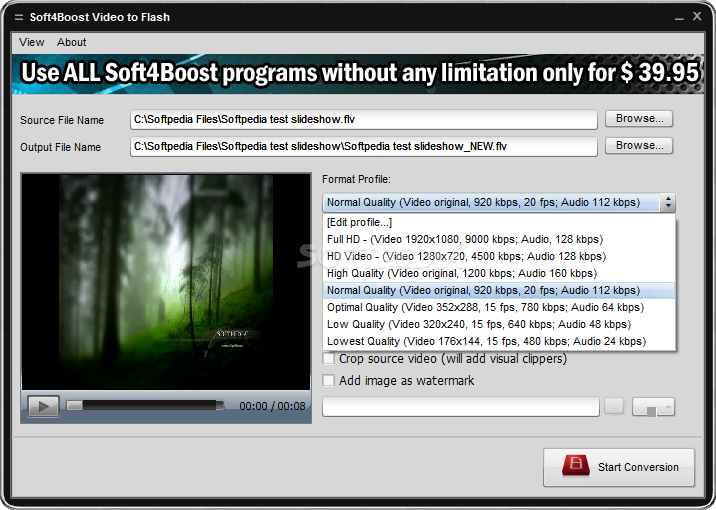The image size is (716, 510).
Task: Enable Add image as watermark checkbox
Action: 328,380
